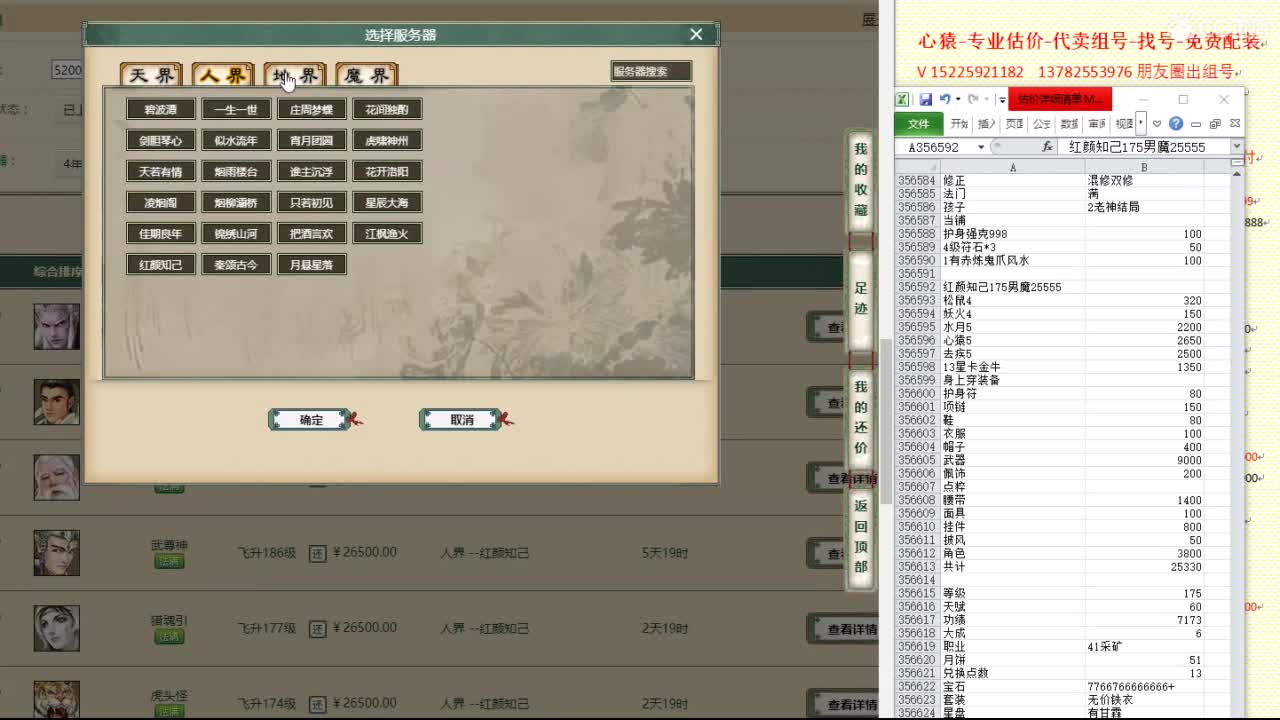Open the Excel 公式 ribbon tab

[1042, 124]
